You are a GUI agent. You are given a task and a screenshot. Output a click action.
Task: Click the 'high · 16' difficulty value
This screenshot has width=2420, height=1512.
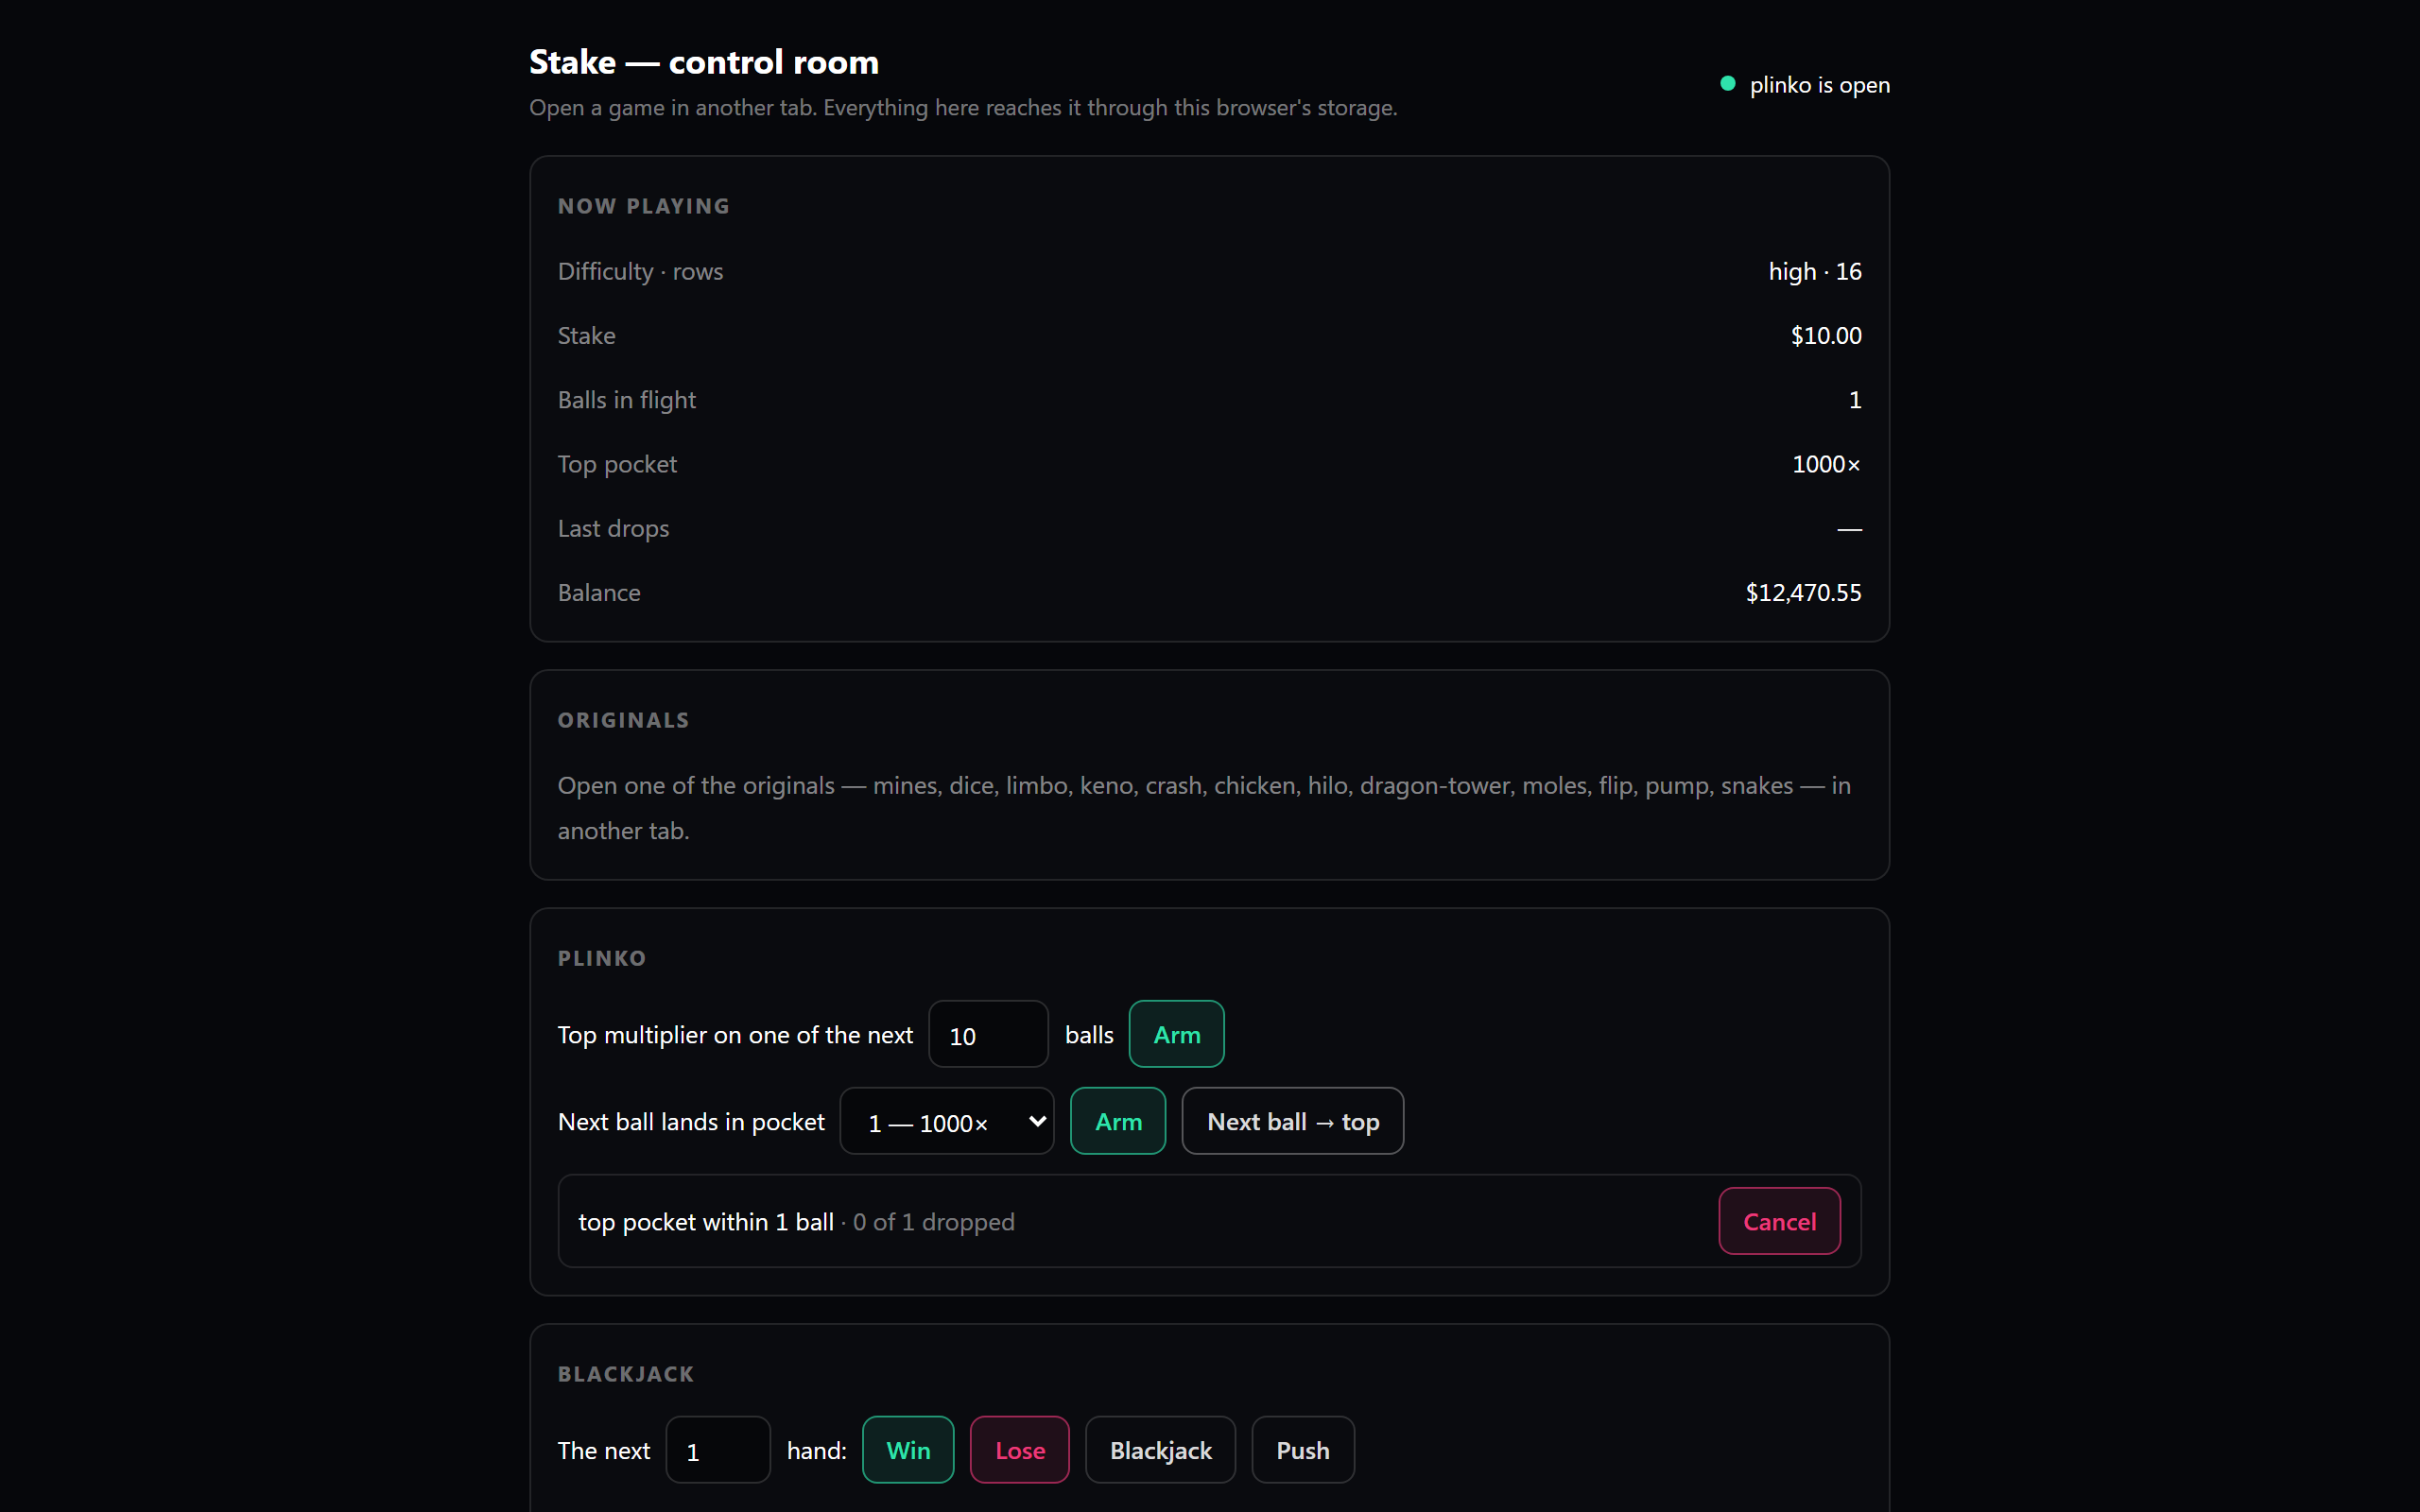pos(1815,271)
